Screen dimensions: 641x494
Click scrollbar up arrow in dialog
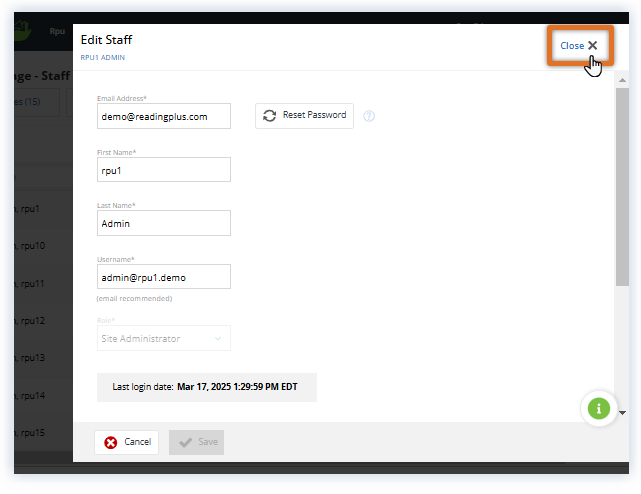[622, 80]
